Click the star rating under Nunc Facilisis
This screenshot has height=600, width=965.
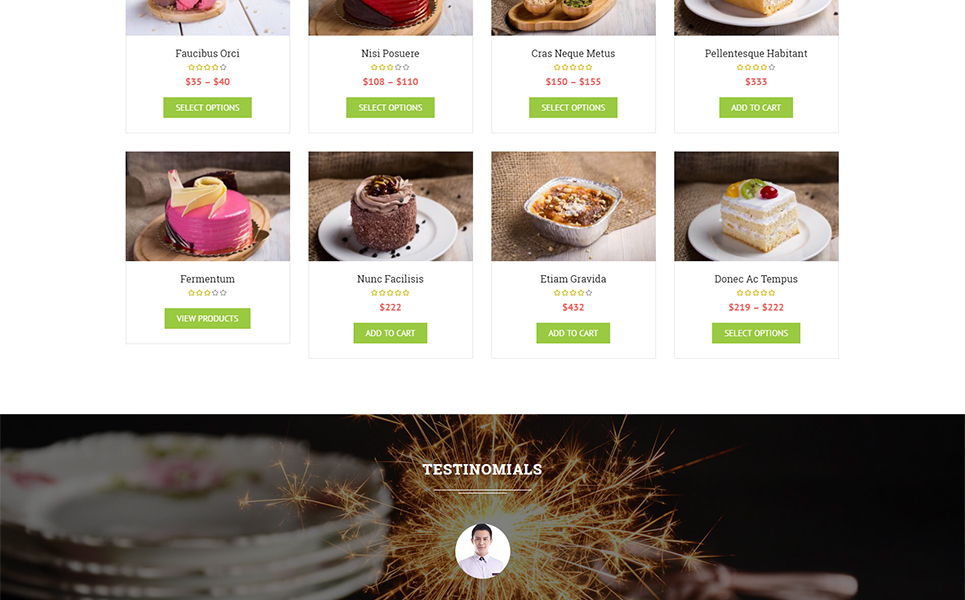[390, 293]
